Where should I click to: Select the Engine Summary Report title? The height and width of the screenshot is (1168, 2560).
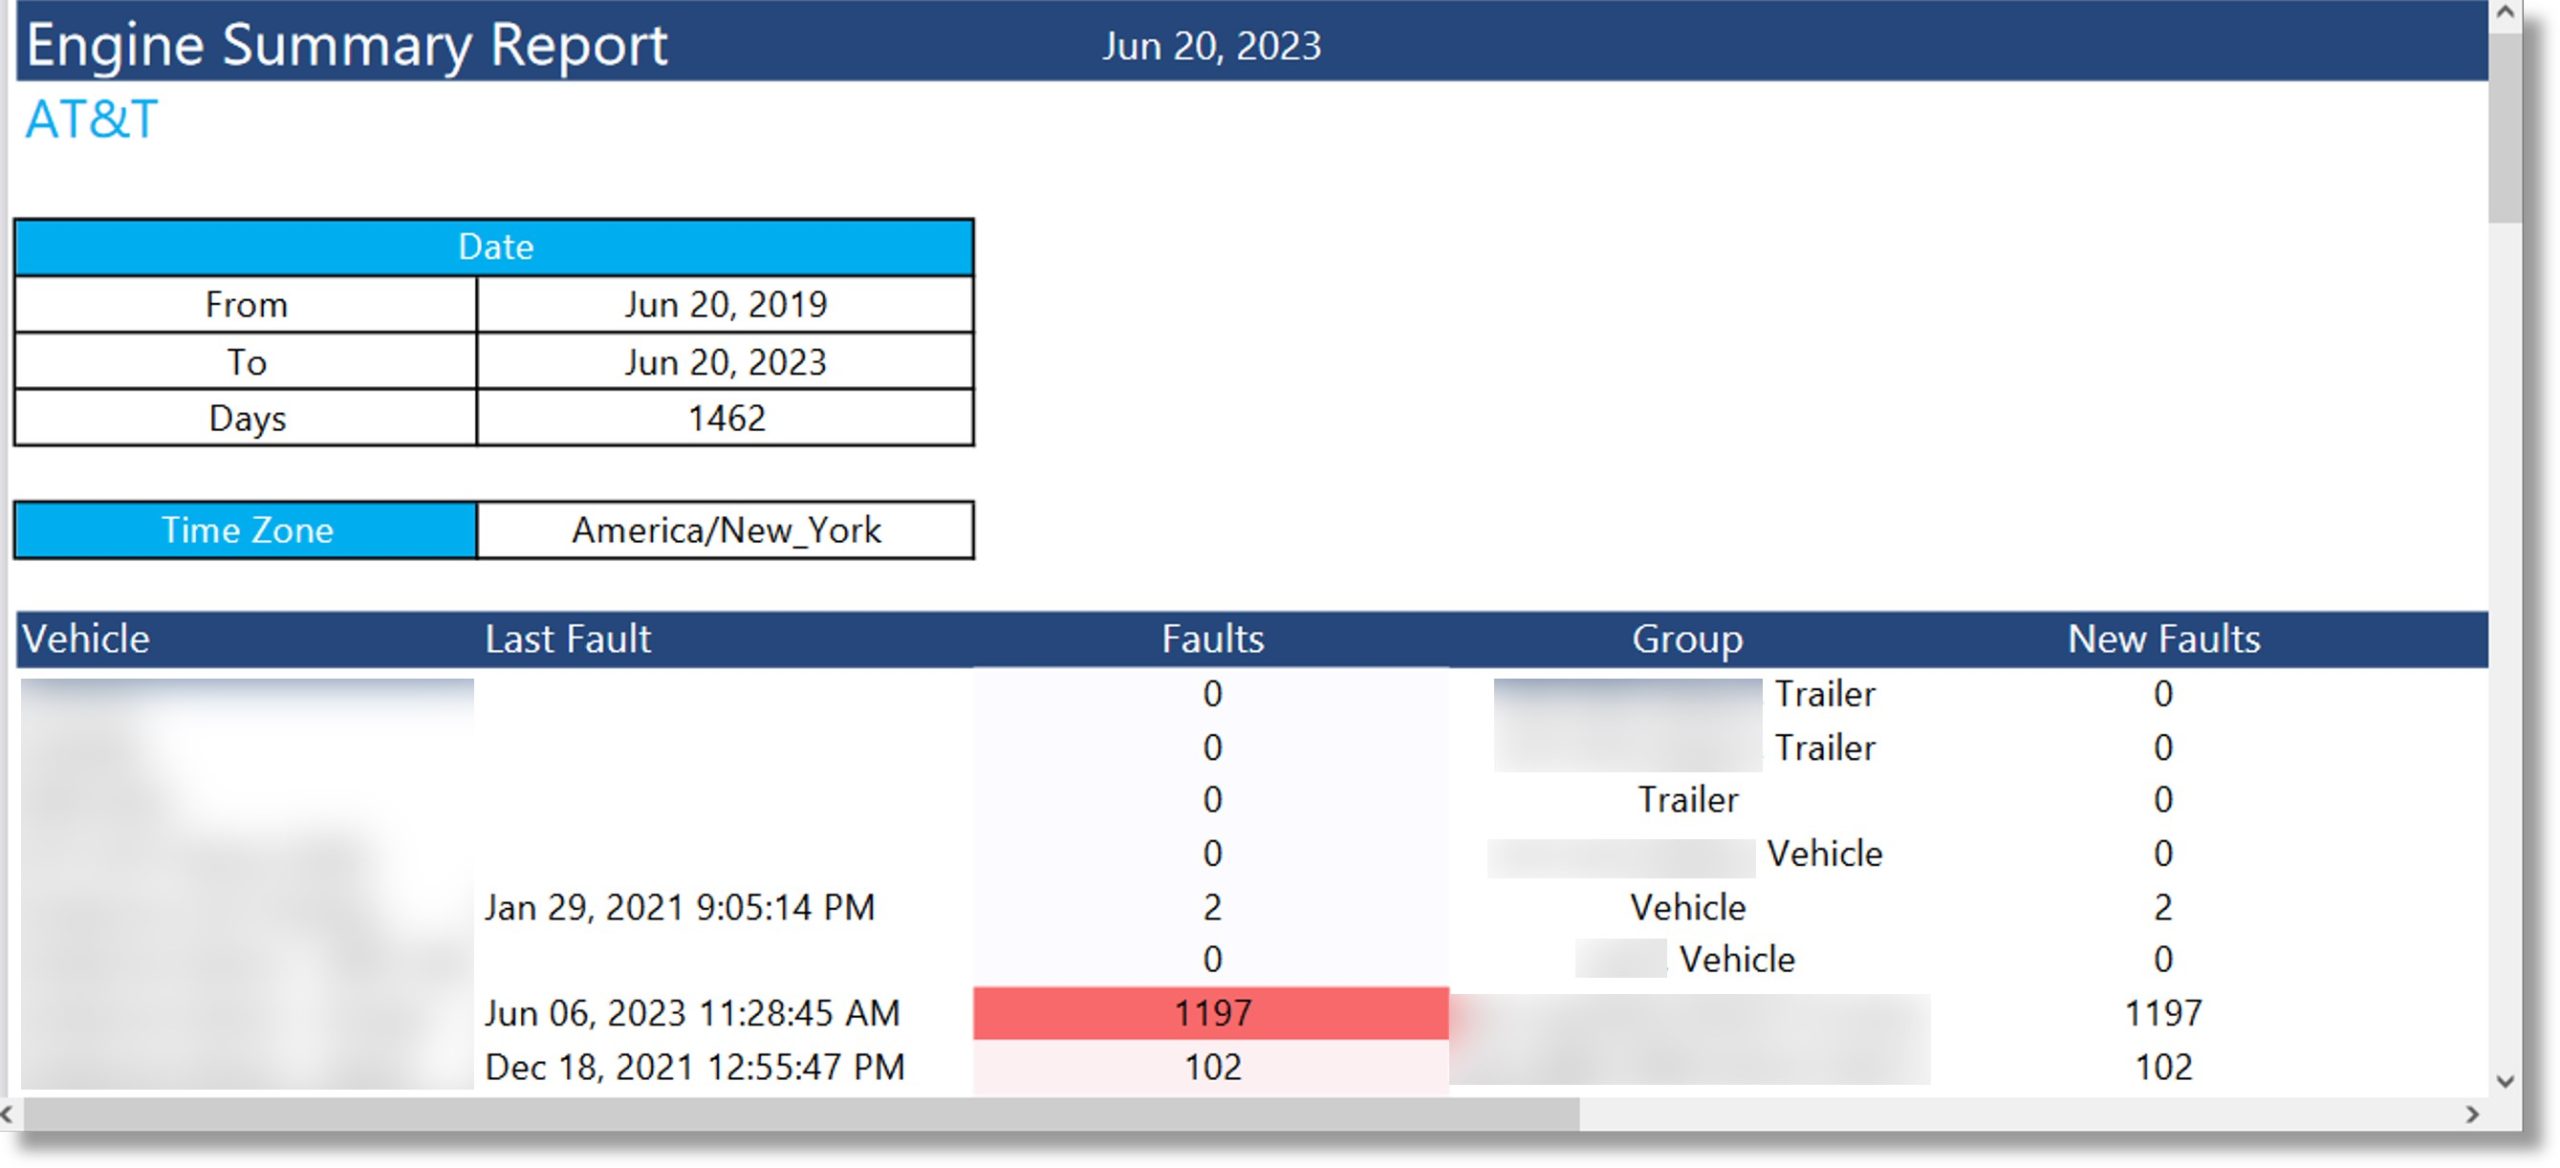point(346,45)
